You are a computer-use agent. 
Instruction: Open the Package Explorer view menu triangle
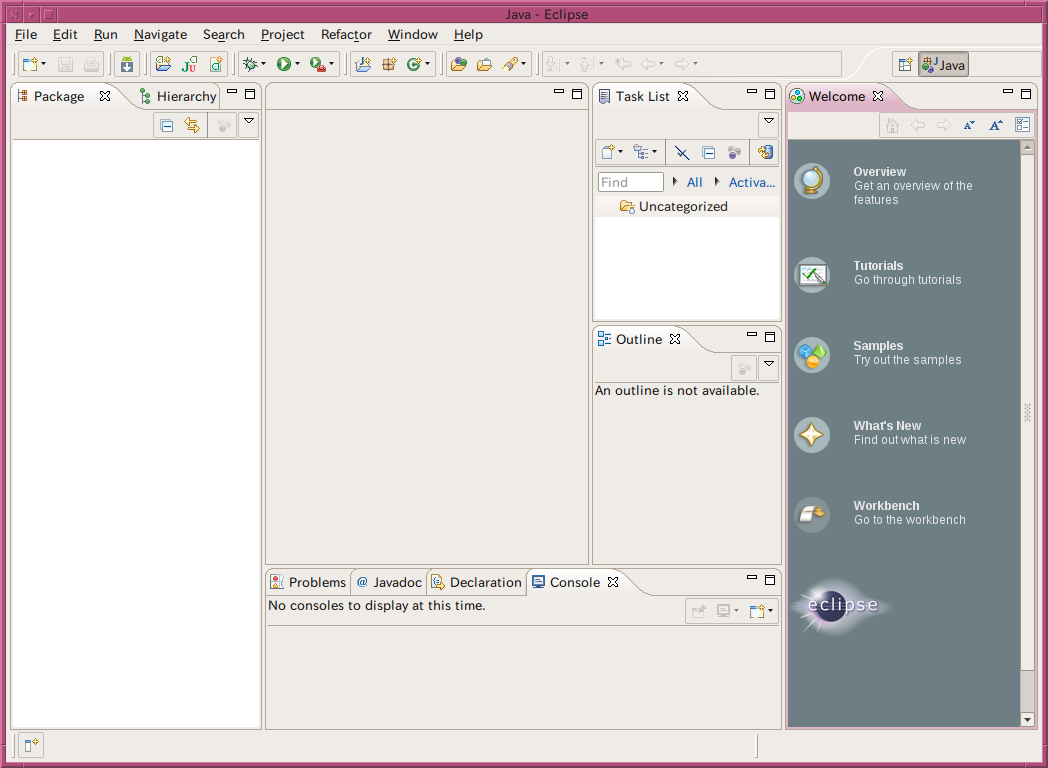click(x=249, y=121)
